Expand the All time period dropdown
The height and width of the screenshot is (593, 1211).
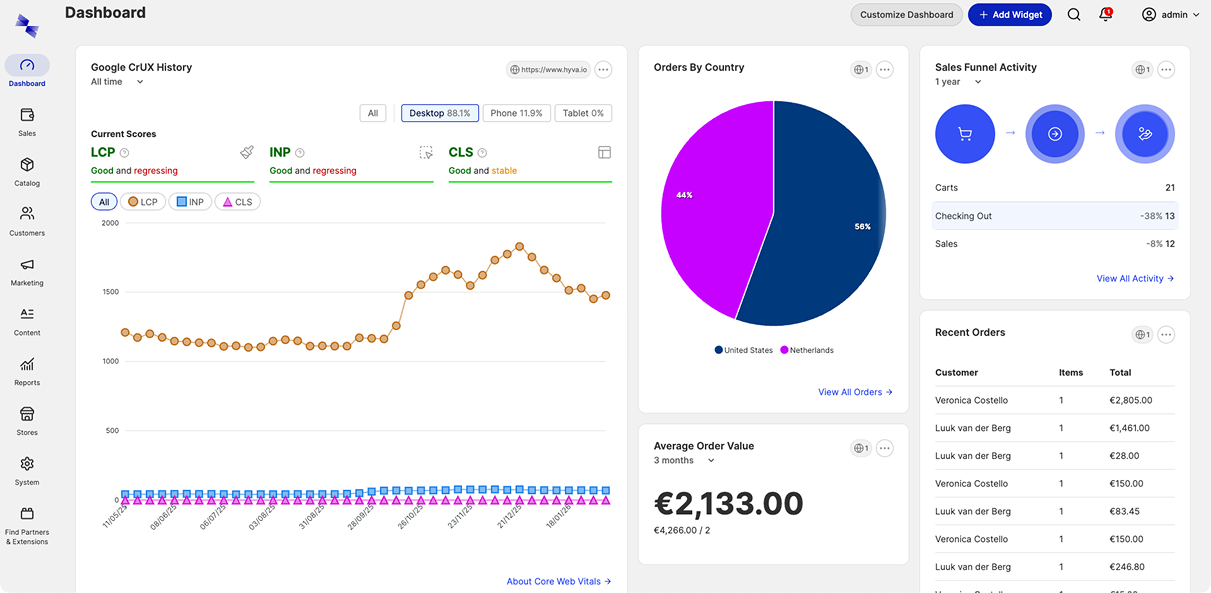pos(117,82)
